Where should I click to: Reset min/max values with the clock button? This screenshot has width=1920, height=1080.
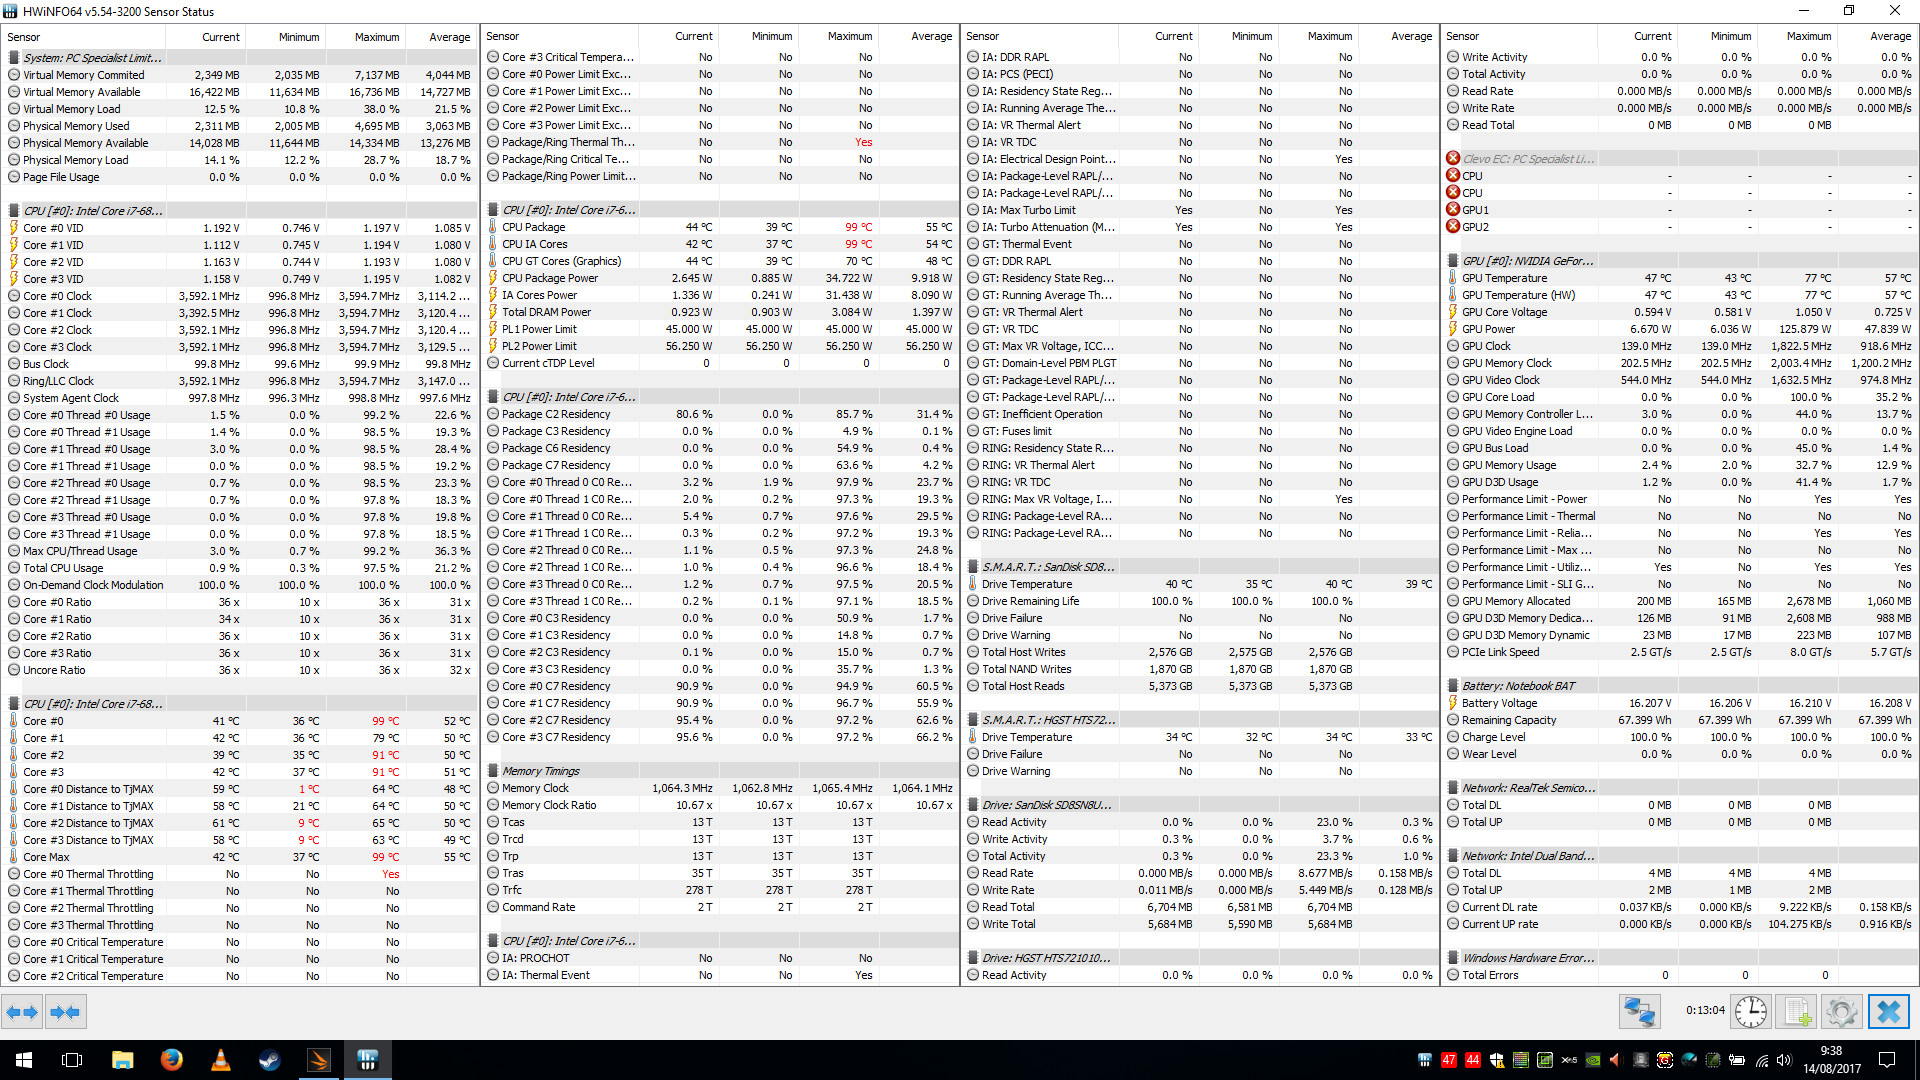[x=1750, y=1012]
